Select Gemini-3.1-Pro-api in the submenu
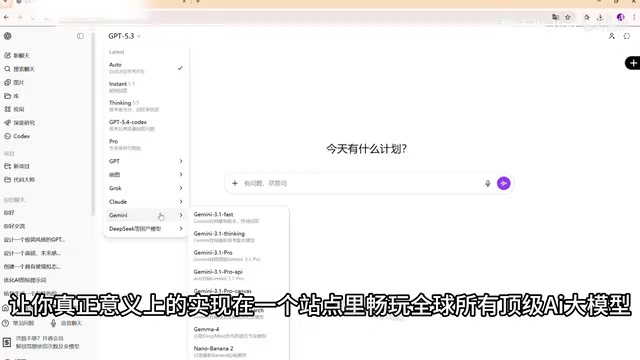The height and width of the screenshot is (360, 640). [x=240, y=275]
